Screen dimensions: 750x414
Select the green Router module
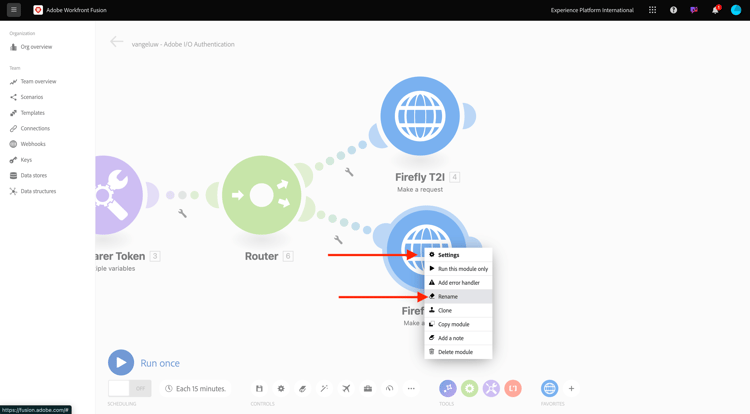262,195
